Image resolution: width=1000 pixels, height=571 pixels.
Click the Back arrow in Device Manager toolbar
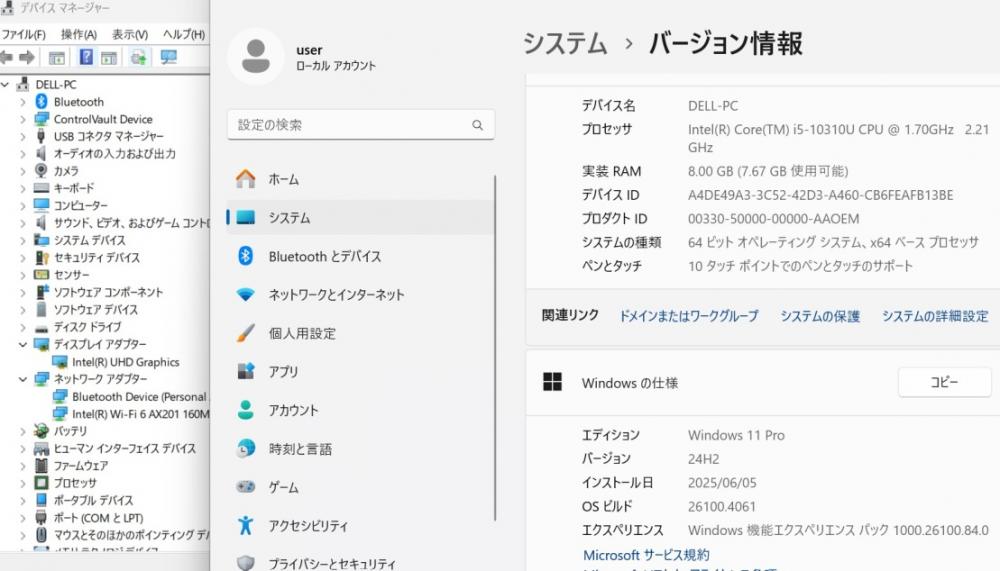click(6, 57)
